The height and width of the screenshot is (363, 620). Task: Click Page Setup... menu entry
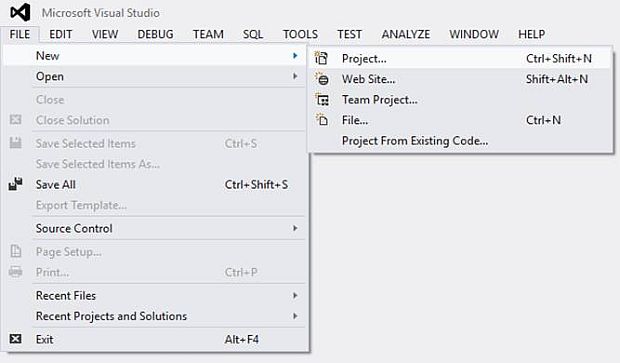155,251
